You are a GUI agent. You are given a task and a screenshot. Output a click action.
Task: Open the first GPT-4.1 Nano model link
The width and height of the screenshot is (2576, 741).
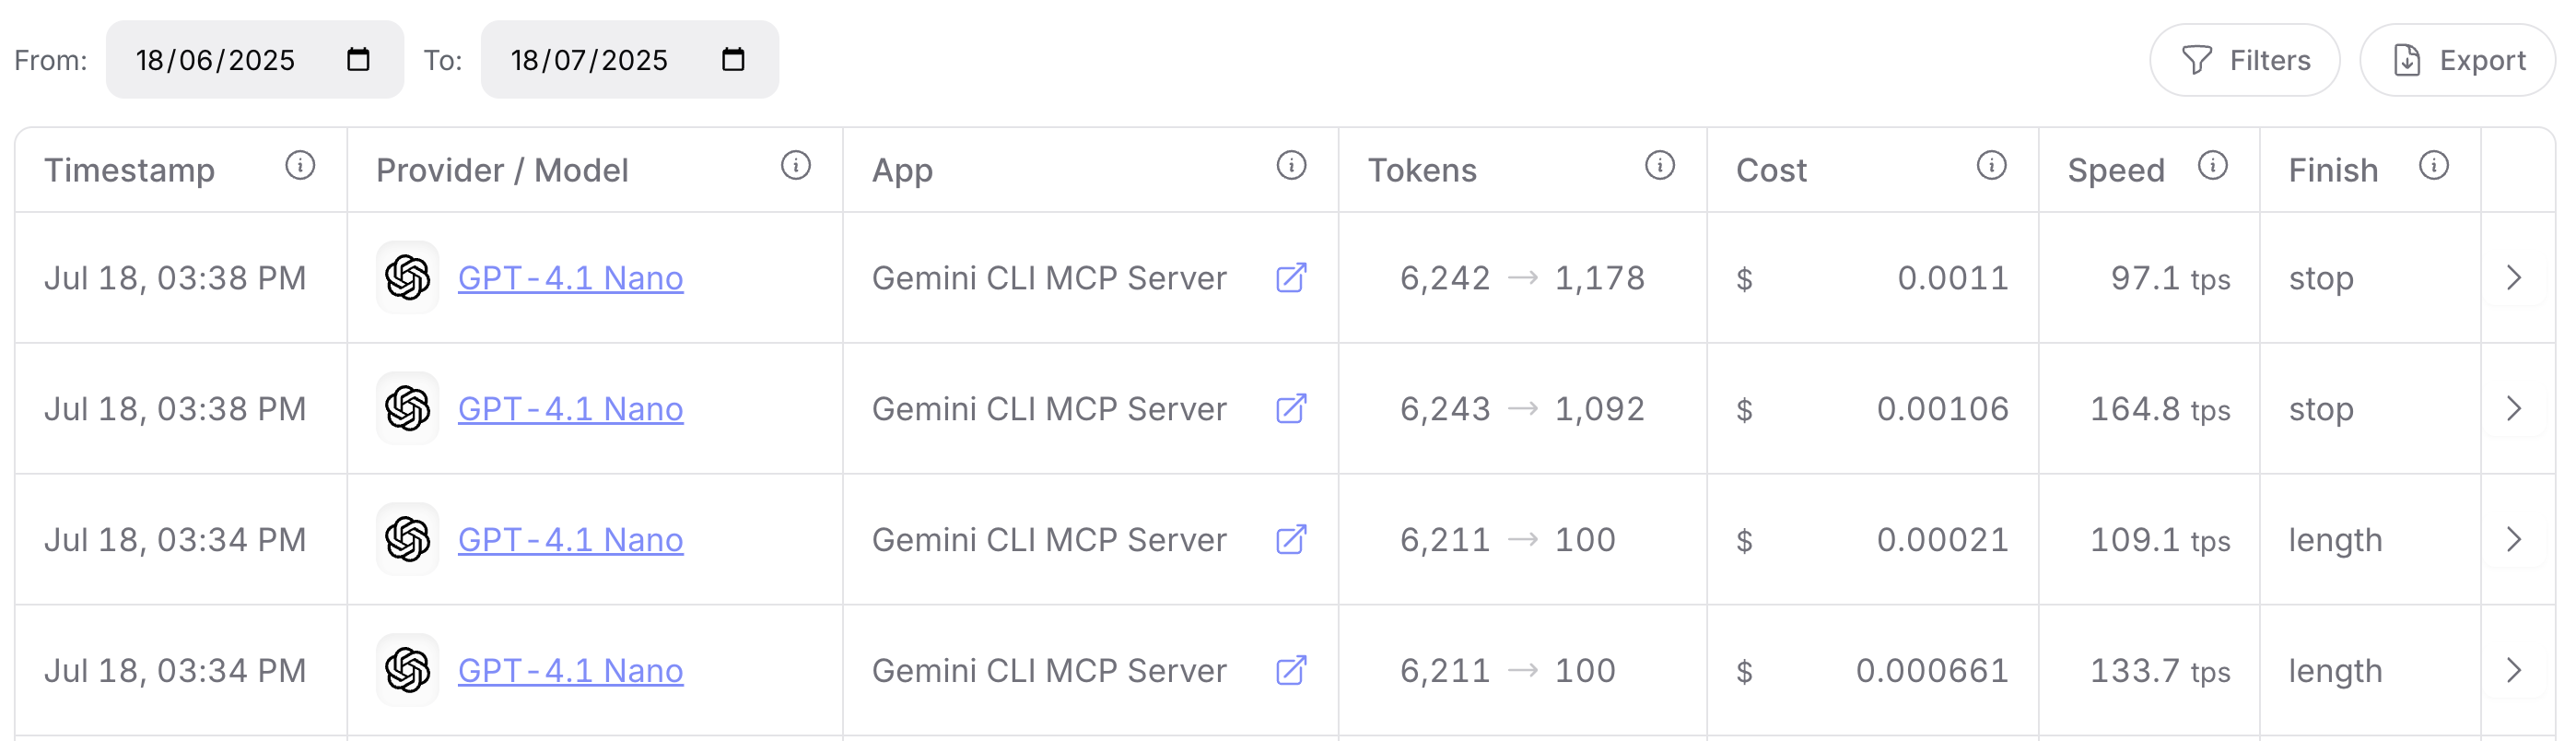pyautogui.click(x=570, y=278)
